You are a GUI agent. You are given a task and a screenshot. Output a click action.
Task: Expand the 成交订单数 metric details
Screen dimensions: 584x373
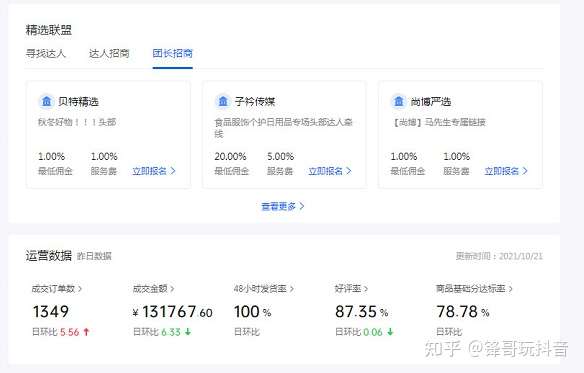[x=57, y=289]
